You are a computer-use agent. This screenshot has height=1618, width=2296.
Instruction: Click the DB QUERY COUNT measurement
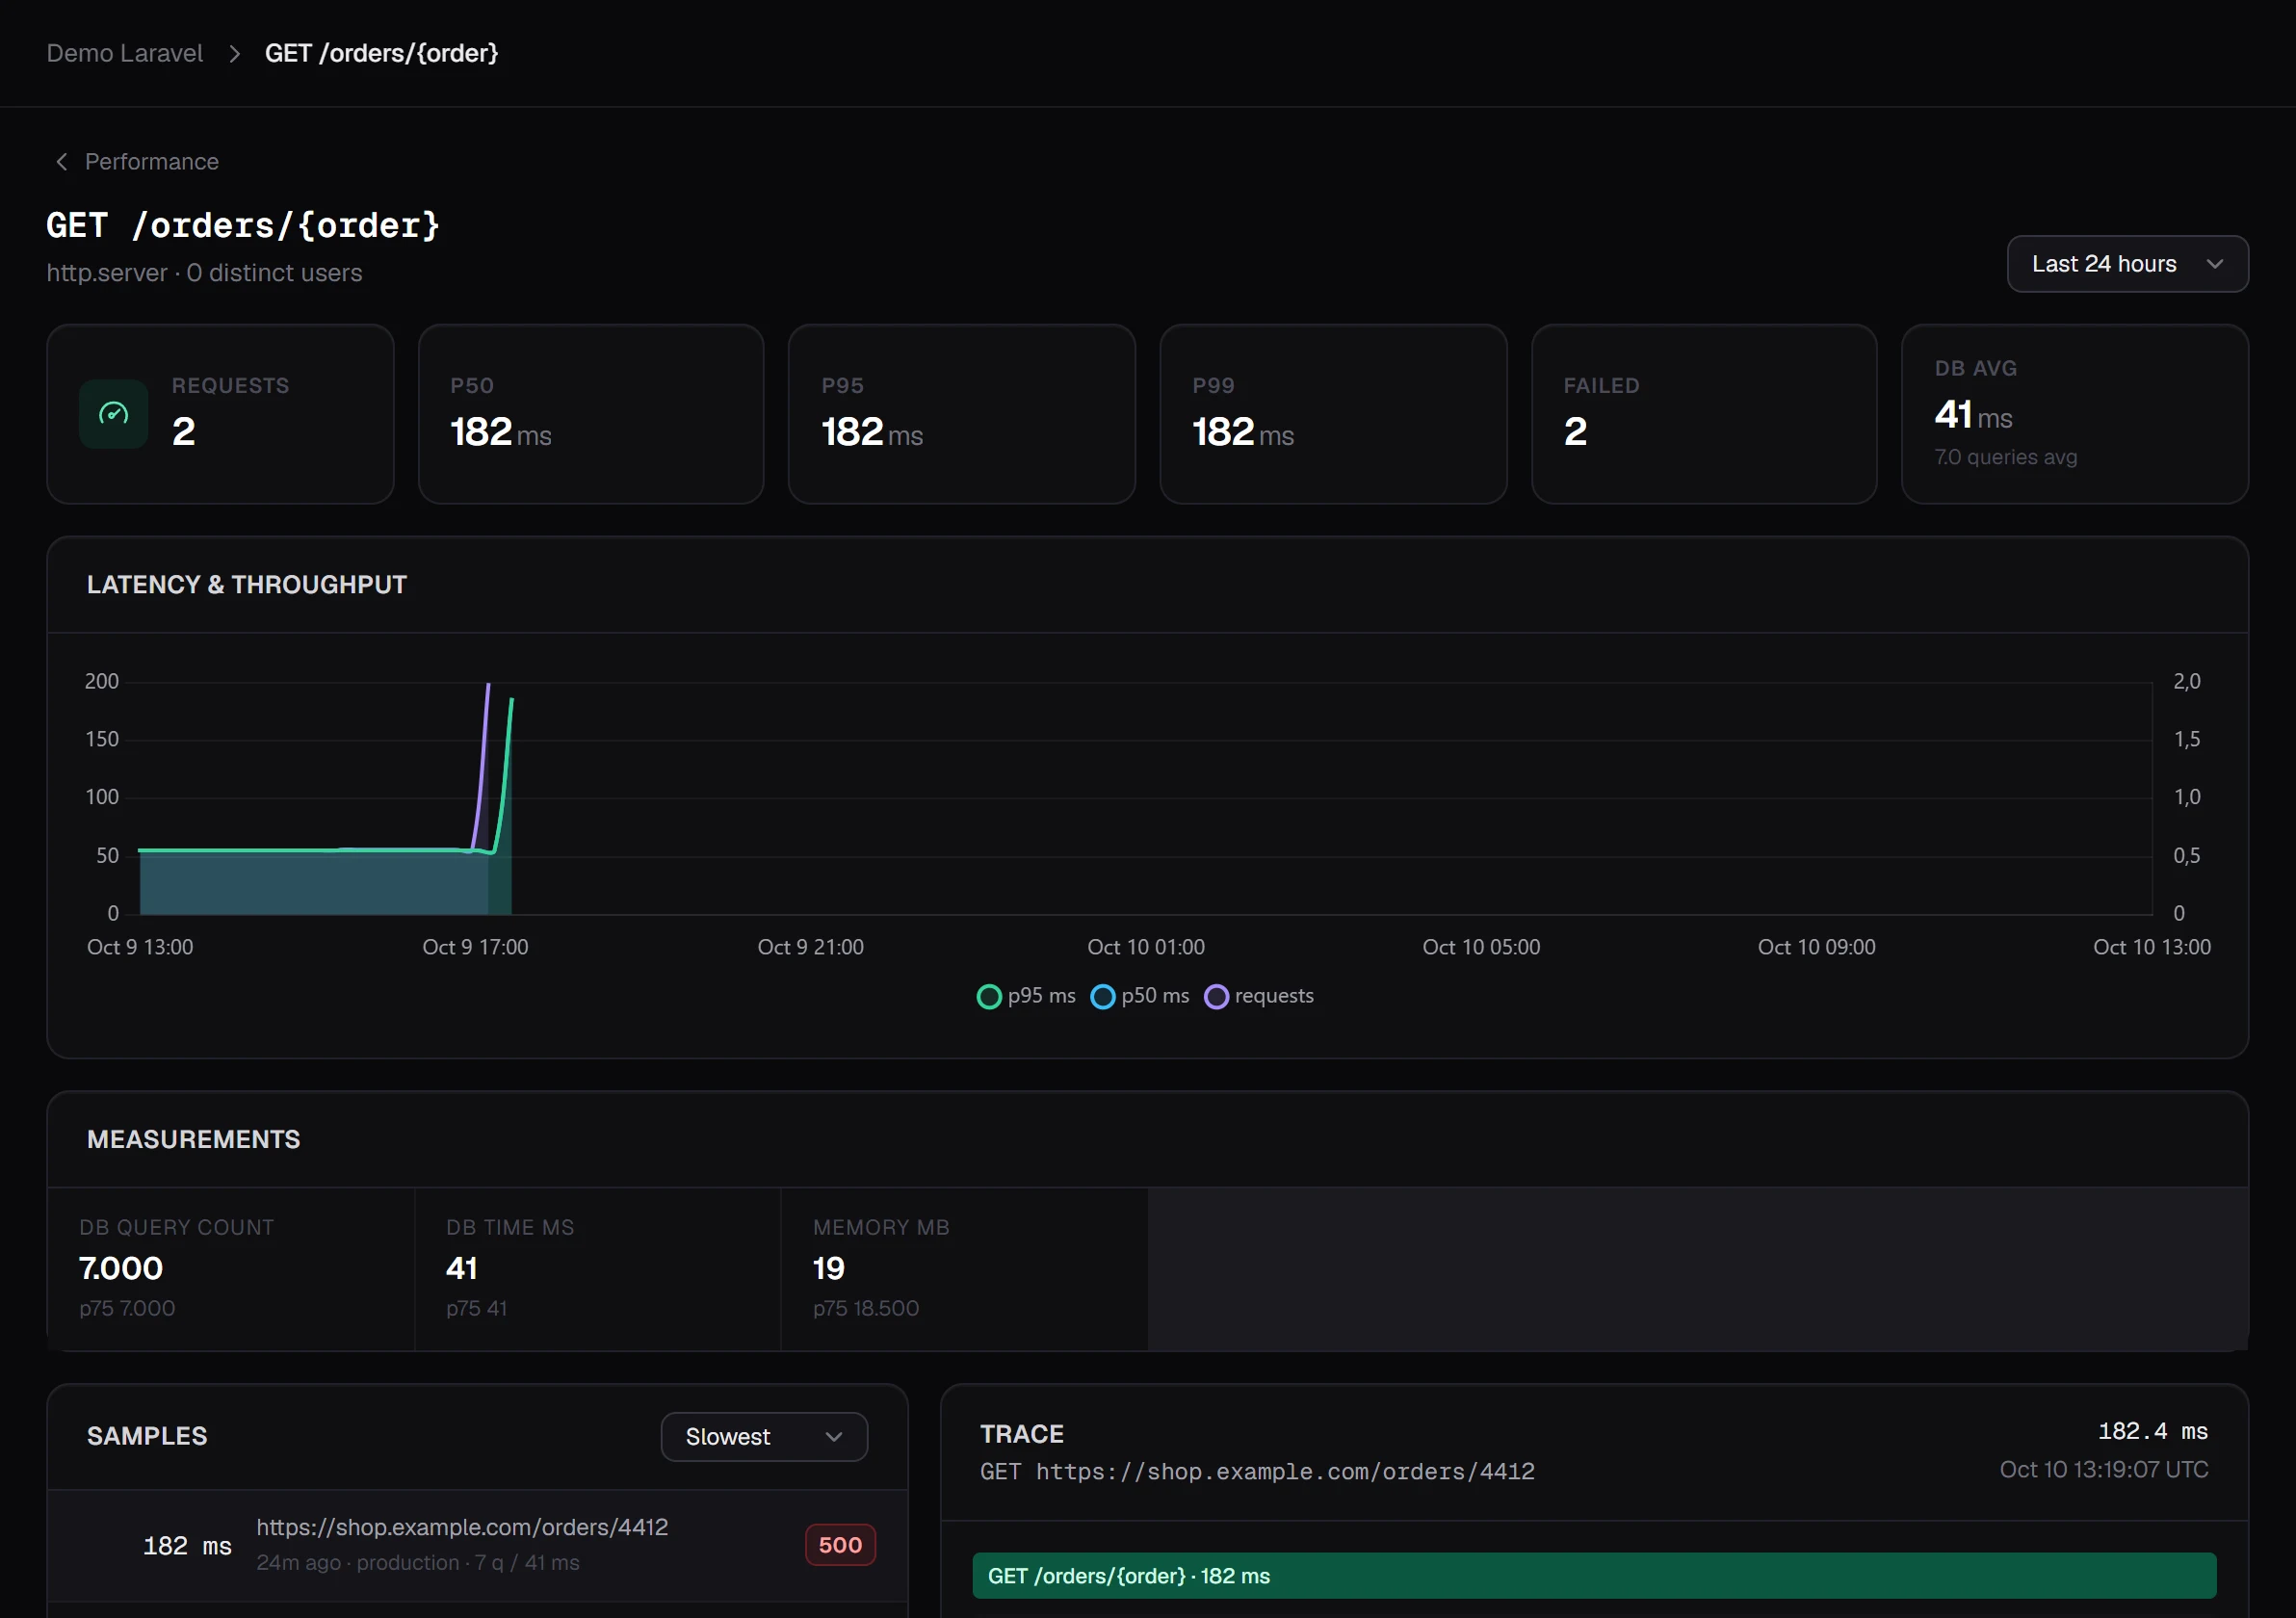point(231,1269)
